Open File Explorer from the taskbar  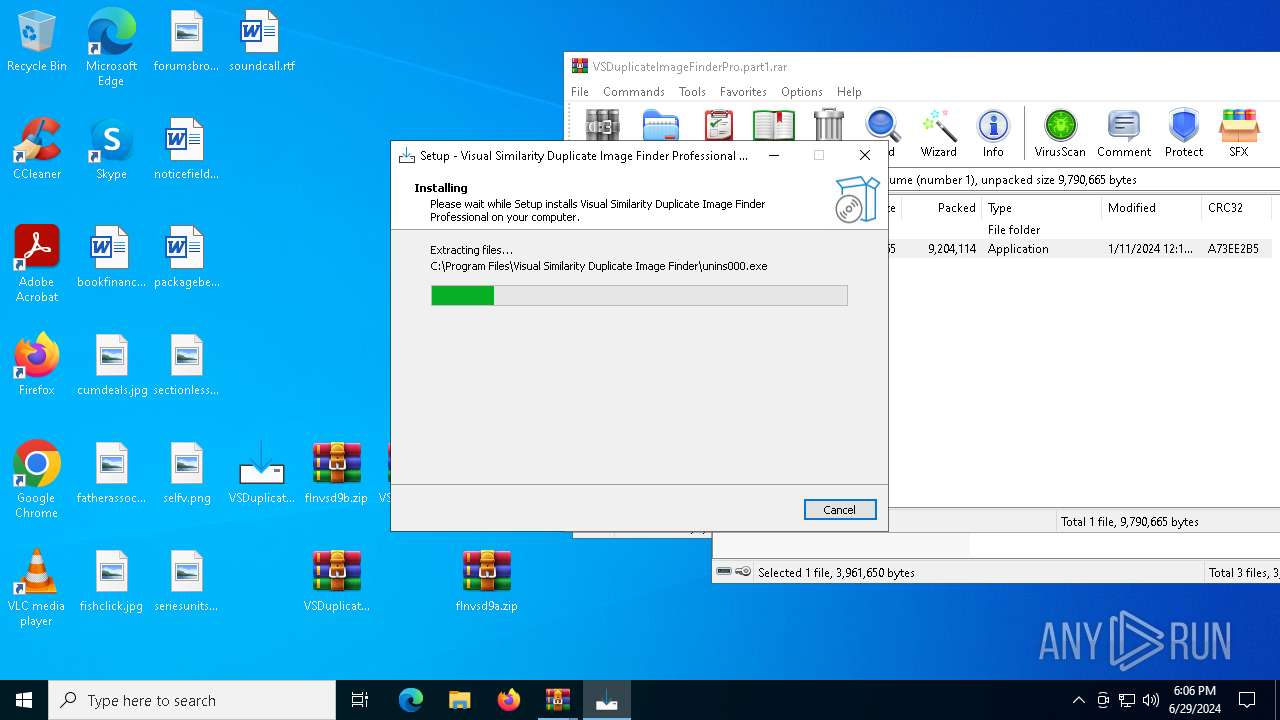pos(459,700)
